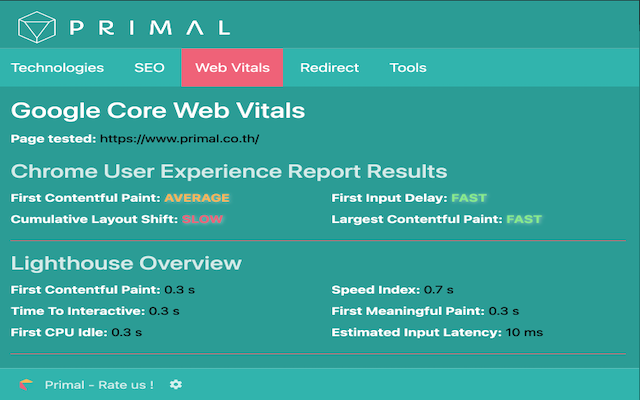
Task: Click the 'Time To Interactive:' label
Action: pos(78,311)
